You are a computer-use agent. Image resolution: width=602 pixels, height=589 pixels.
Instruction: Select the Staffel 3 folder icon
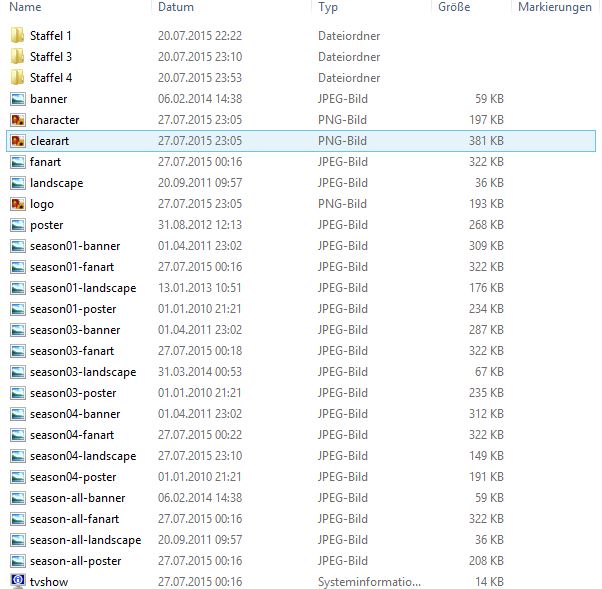[18, 57]
